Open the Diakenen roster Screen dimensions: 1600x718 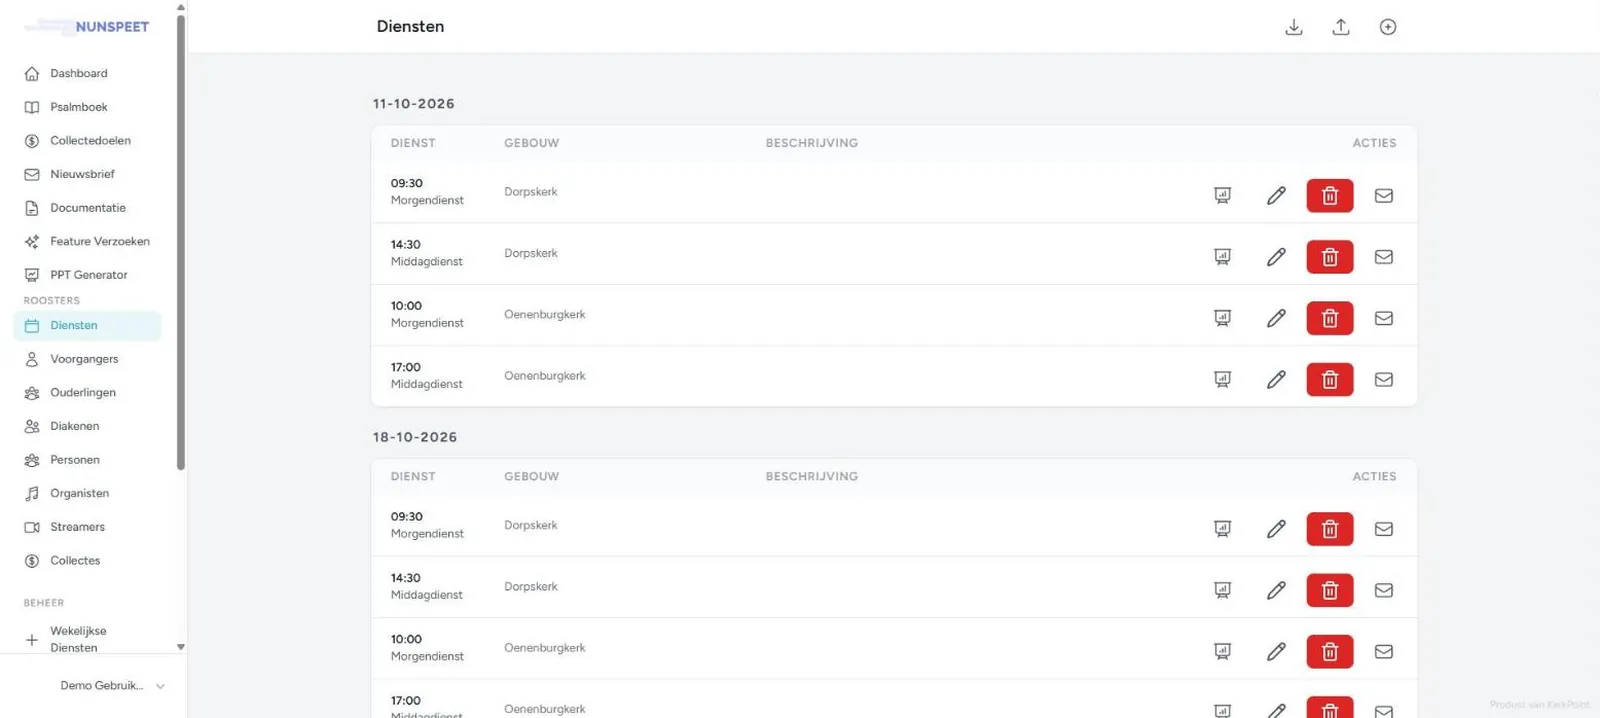(x=87, y=426)
